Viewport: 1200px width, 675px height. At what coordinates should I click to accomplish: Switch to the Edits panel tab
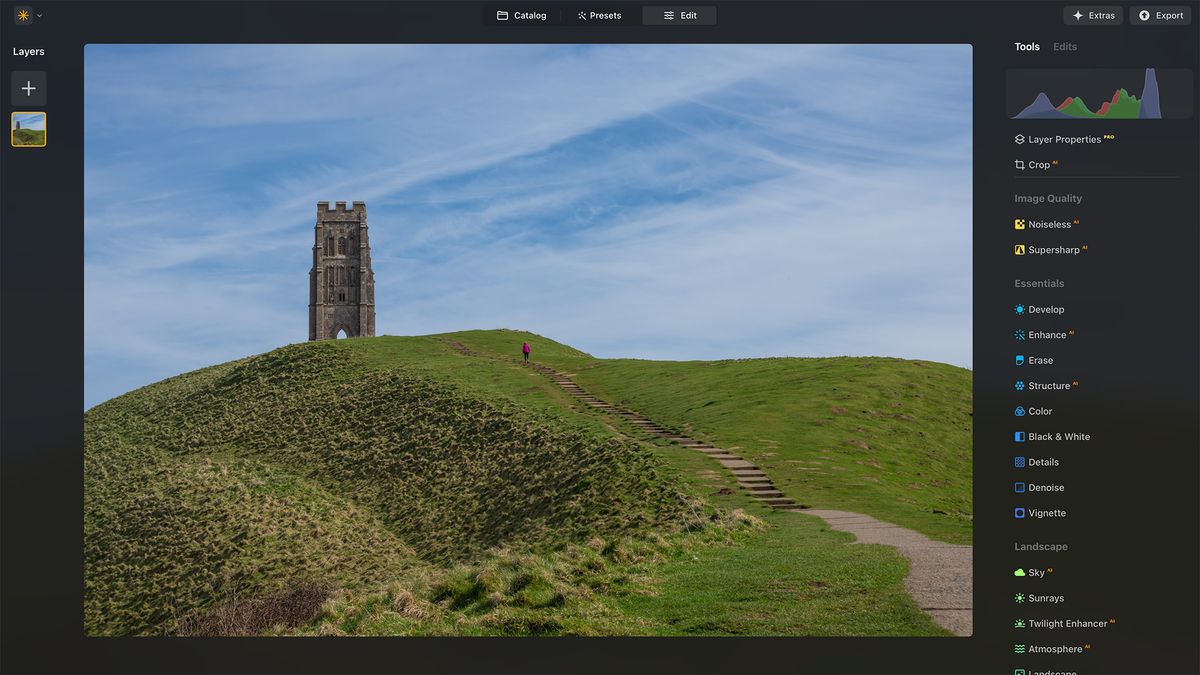1065,47
